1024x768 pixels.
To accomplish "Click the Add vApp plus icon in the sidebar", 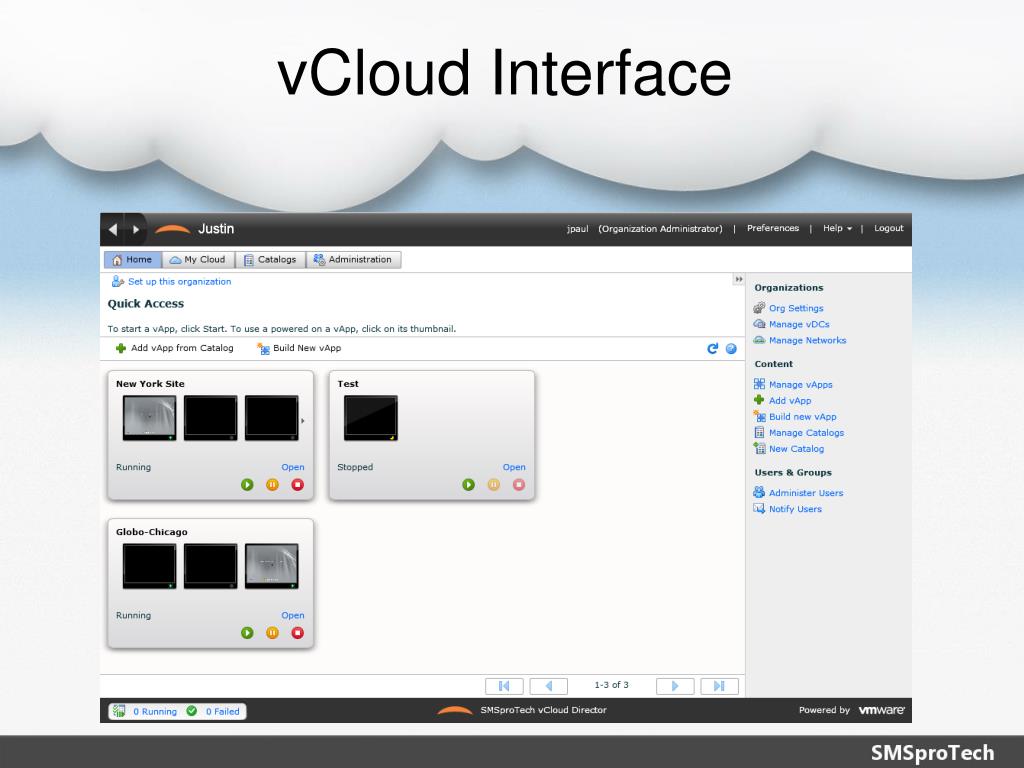I will pos(759,400).
